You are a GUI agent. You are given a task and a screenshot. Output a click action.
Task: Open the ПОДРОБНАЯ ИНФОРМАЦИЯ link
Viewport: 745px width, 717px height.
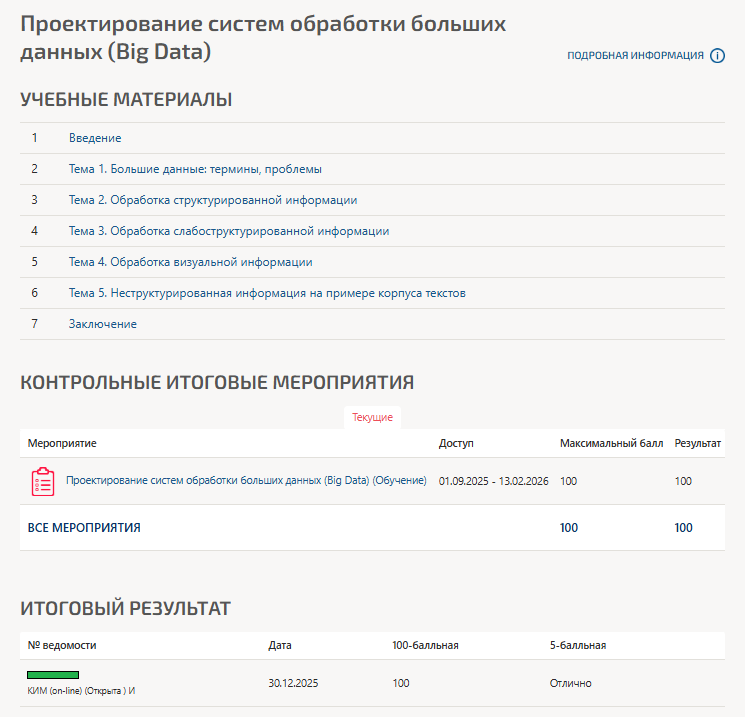tap(635, 56)
